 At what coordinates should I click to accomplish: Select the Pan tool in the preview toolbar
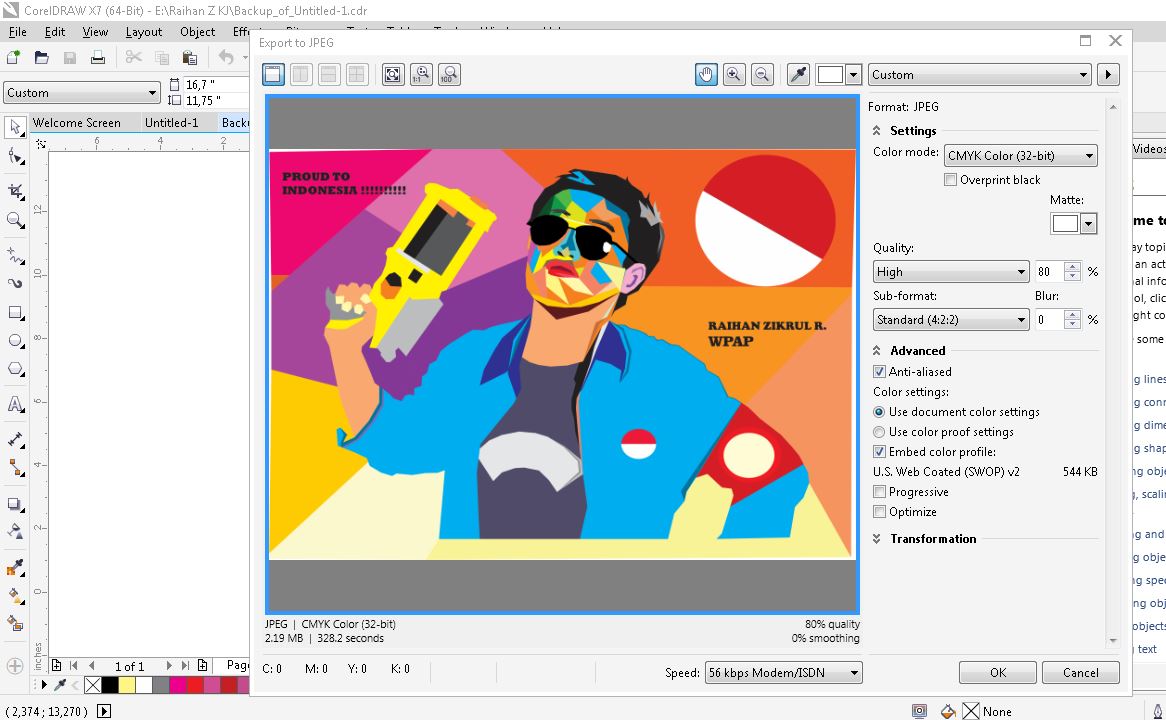(x=706, y=74)
